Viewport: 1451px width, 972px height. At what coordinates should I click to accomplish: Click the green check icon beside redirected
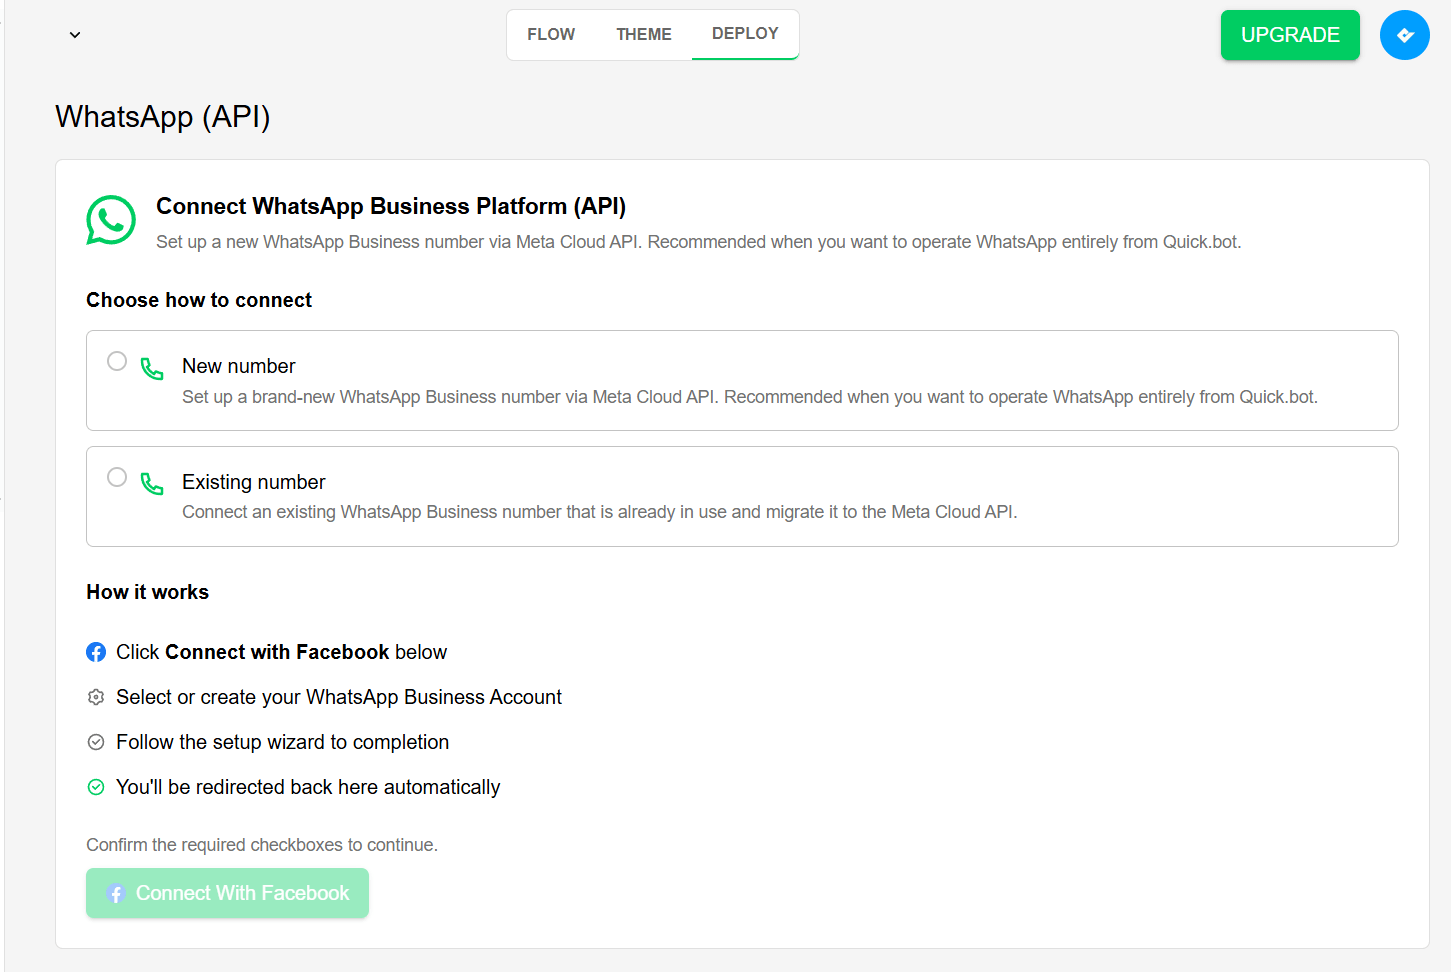point(96,787)
